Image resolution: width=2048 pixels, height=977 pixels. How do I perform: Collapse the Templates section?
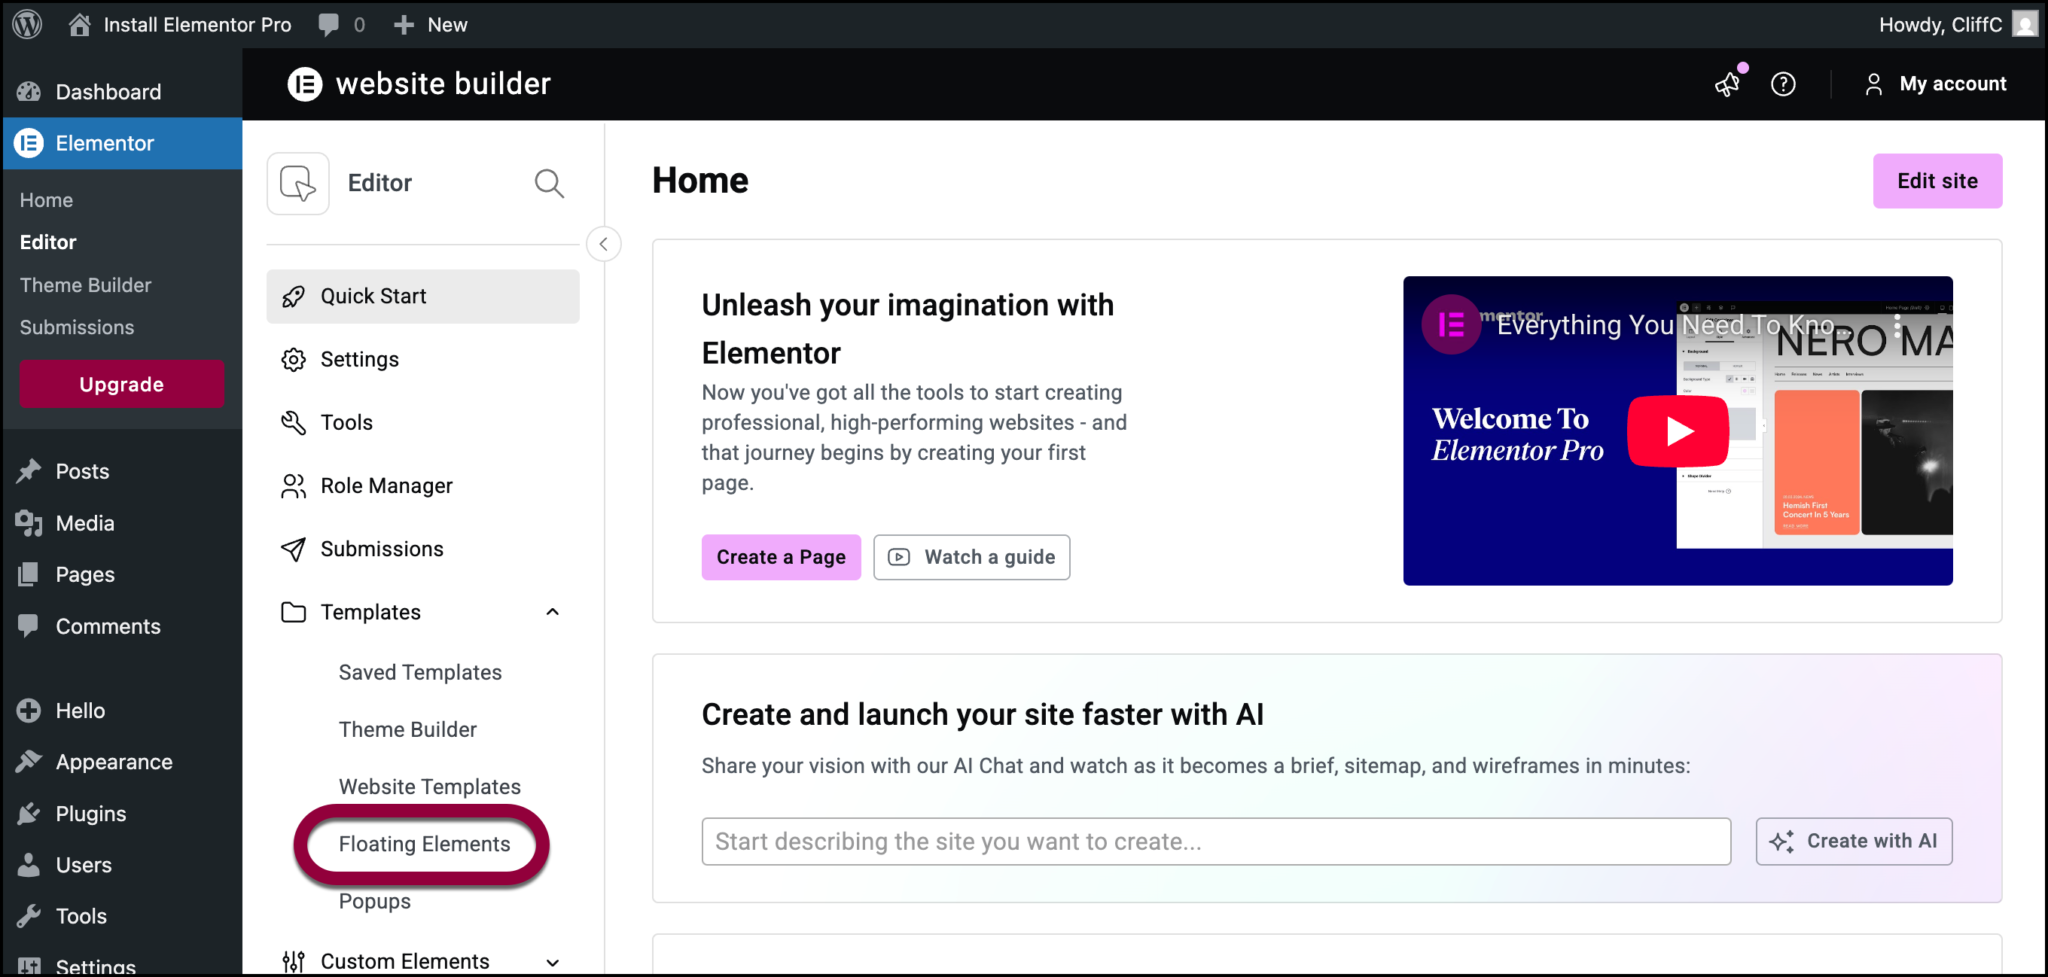(x=553, y=611)
